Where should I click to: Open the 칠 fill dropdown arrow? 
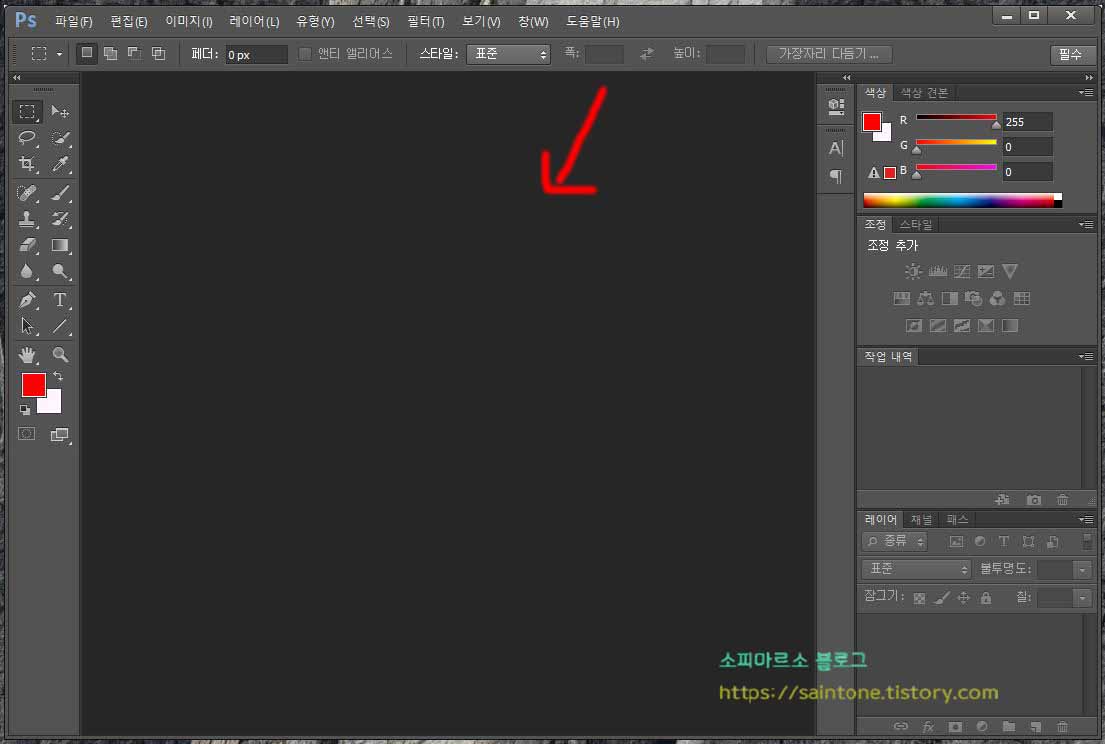[1082, 598]
